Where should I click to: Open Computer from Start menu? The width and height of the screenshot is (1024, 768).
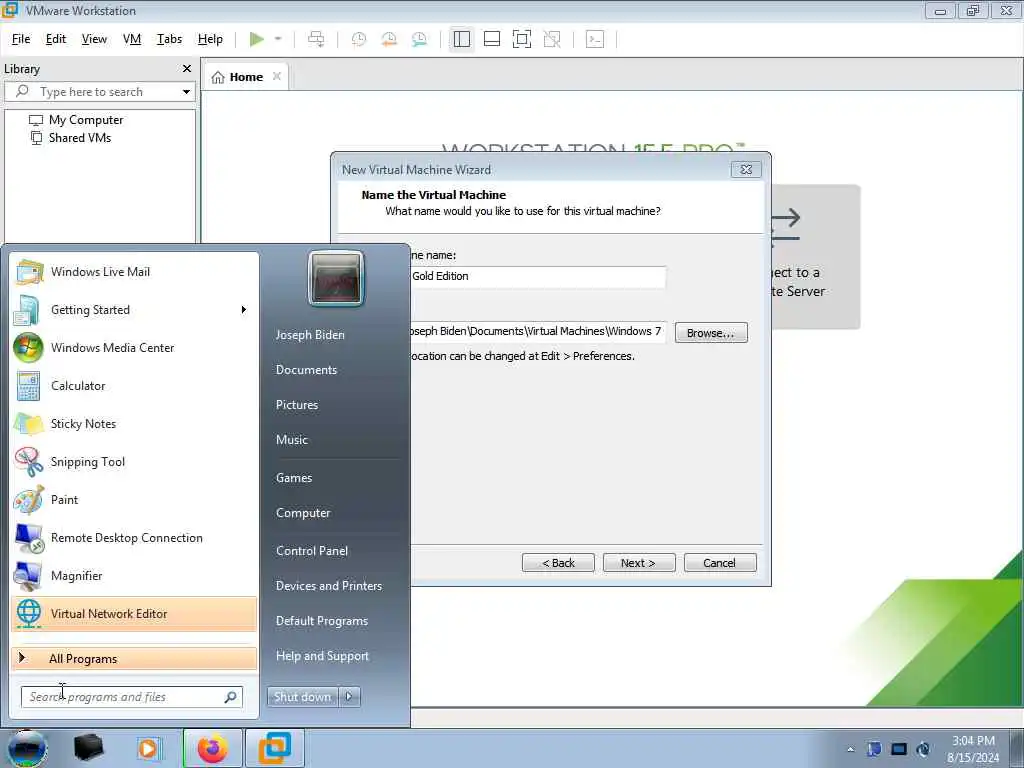click(303, 513)
